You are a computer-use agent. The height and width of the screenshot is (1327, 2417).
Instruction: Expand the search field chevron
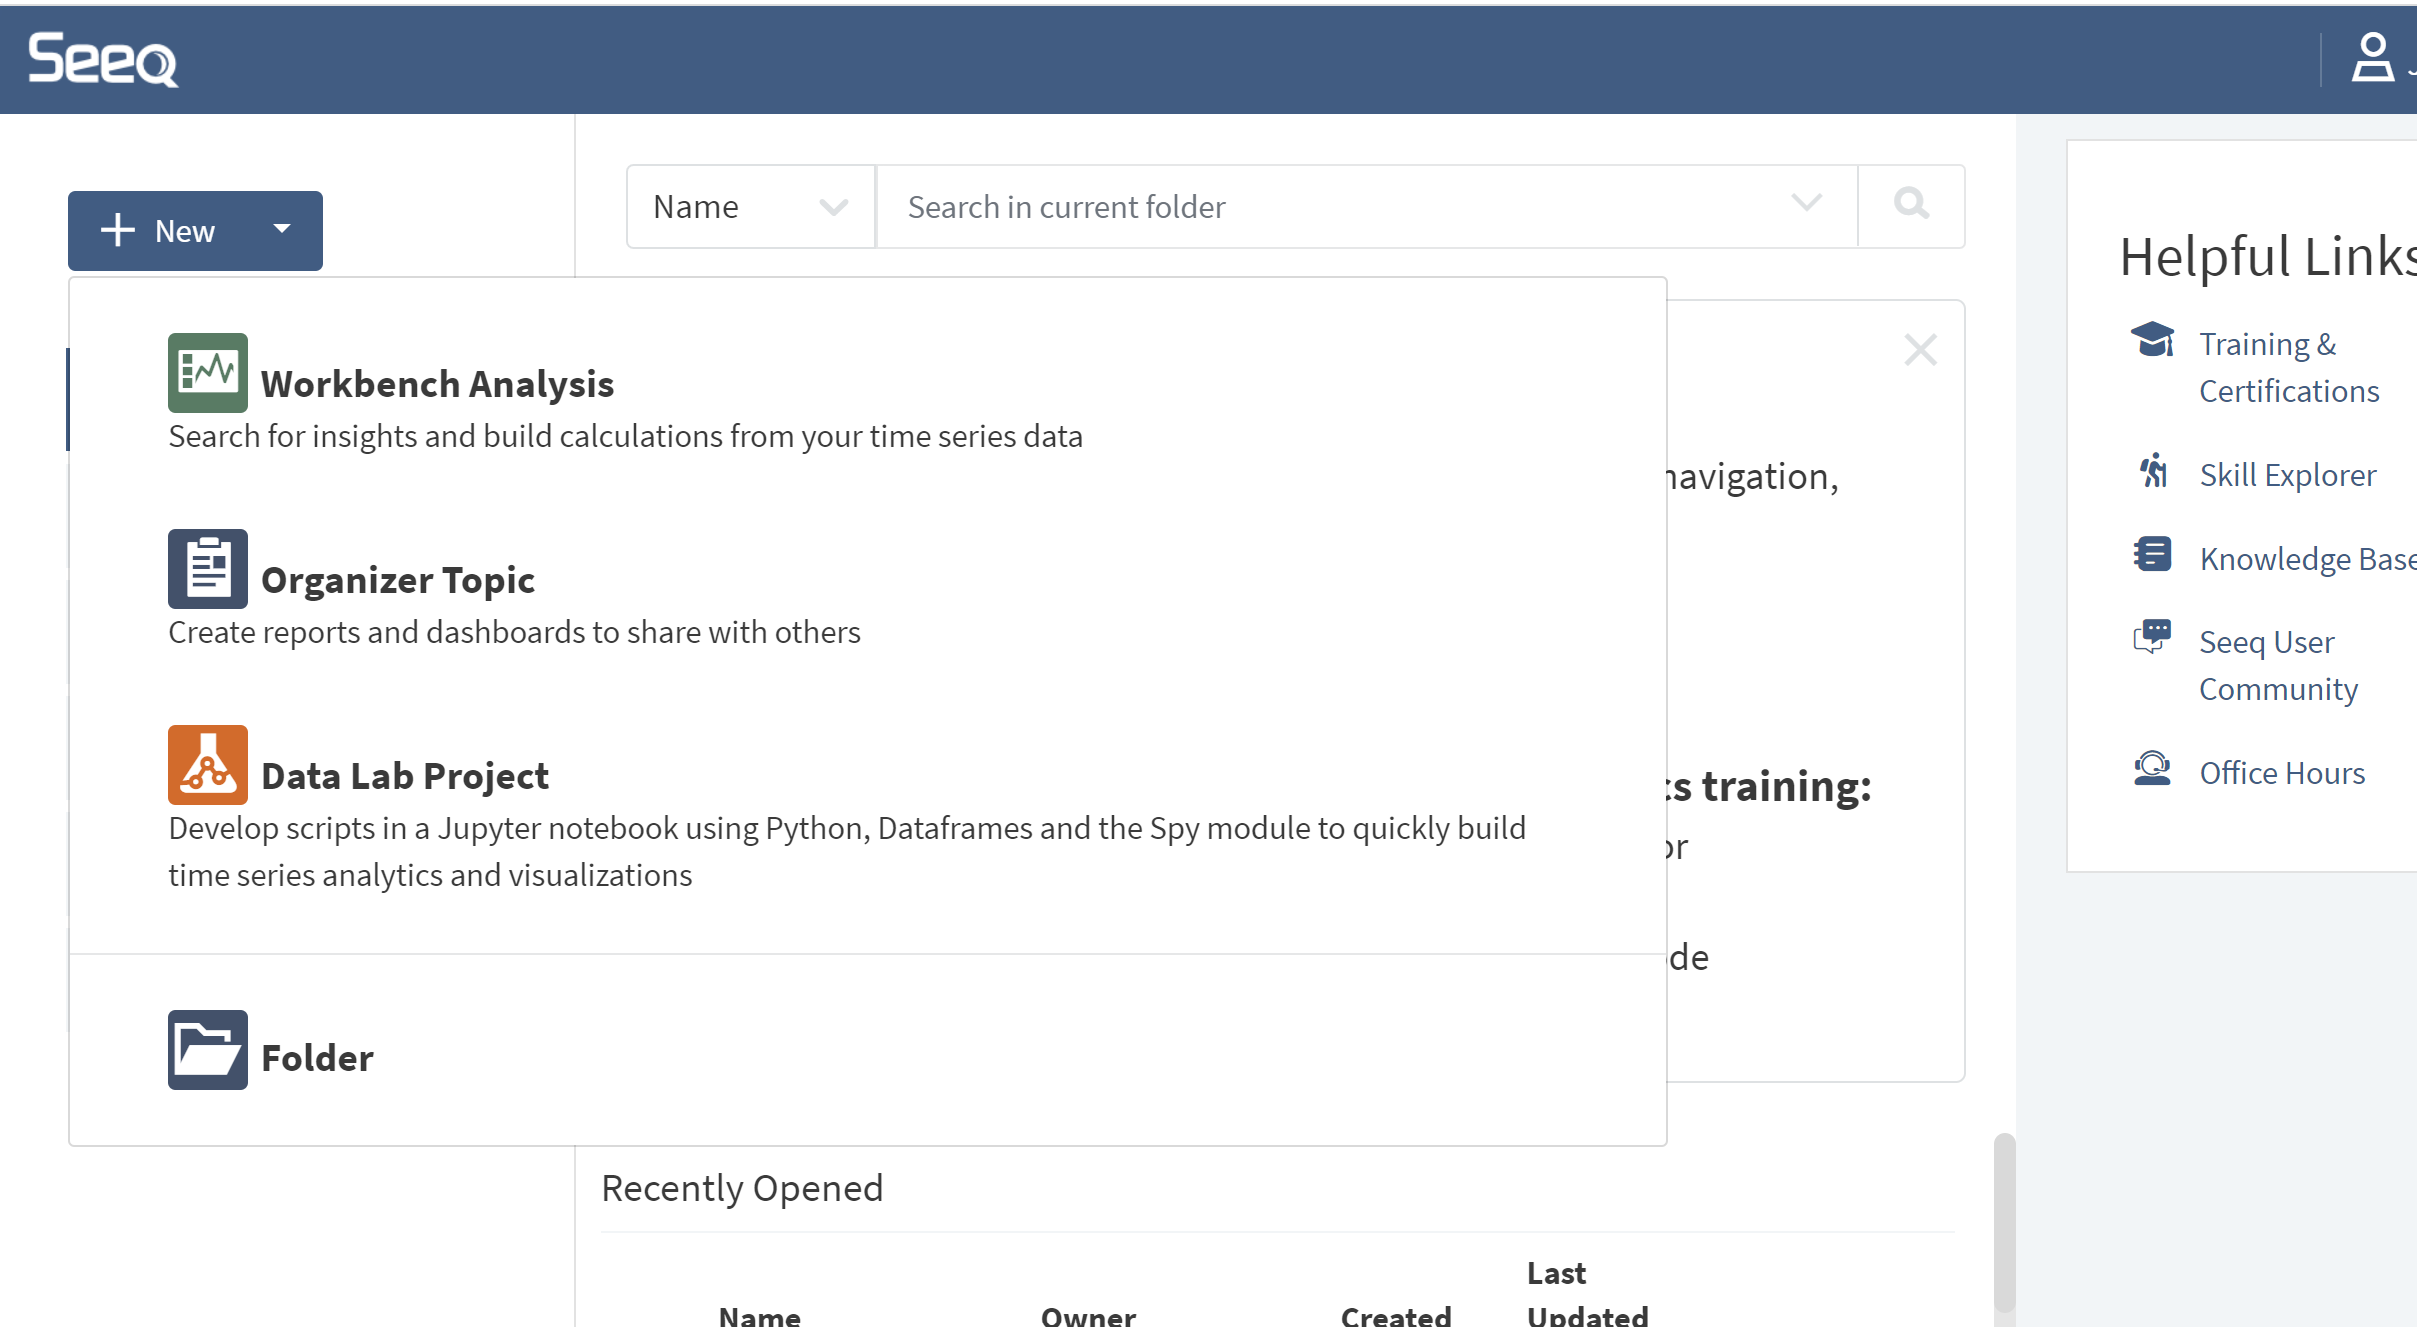1806,204
